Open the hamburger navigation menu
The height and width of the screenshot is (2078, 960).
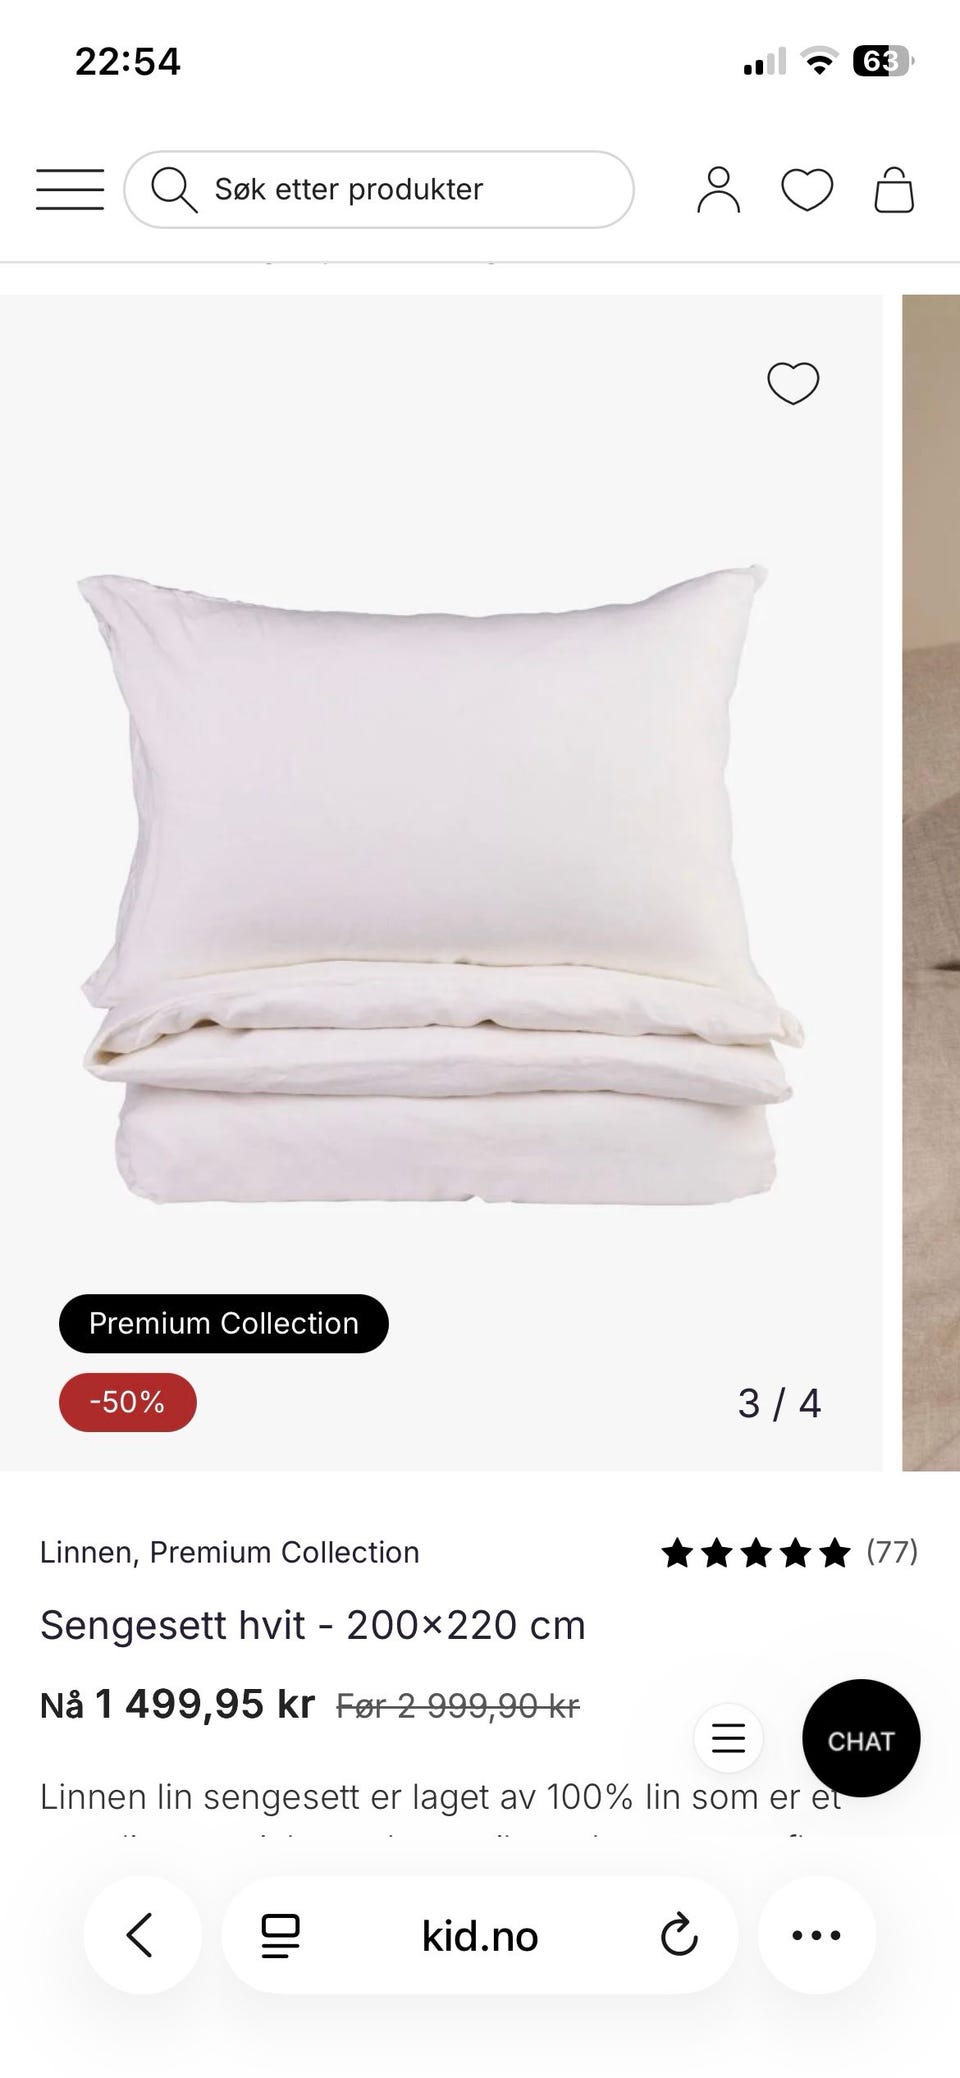tap(70, 189)
